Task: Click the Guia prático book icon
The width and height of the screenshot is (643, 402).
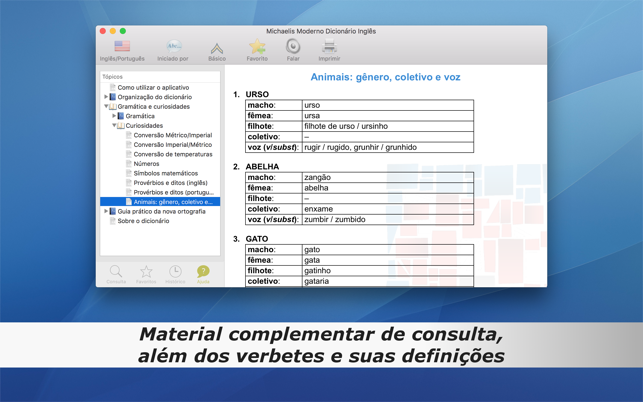Action: point(113,211)
